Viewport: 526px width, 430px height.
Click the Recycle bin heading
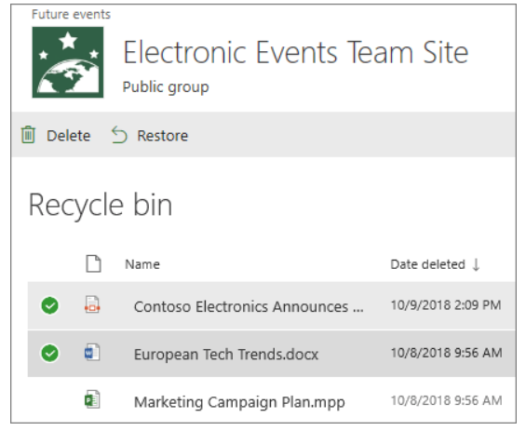pyautogui.click(x=100, y=205)
